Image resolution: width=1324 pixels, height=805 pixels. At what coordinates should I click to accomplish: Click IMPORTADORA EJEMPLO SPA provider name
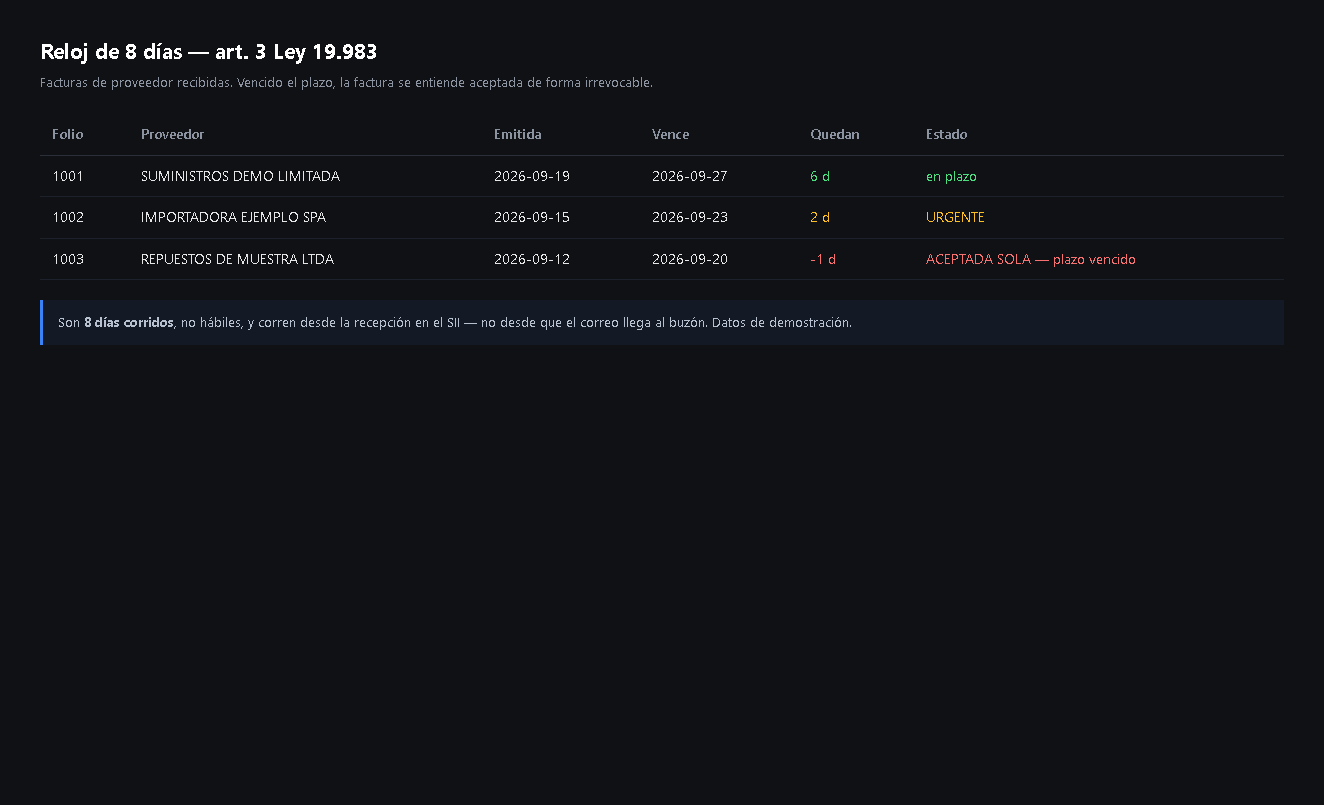coord(233,217)
